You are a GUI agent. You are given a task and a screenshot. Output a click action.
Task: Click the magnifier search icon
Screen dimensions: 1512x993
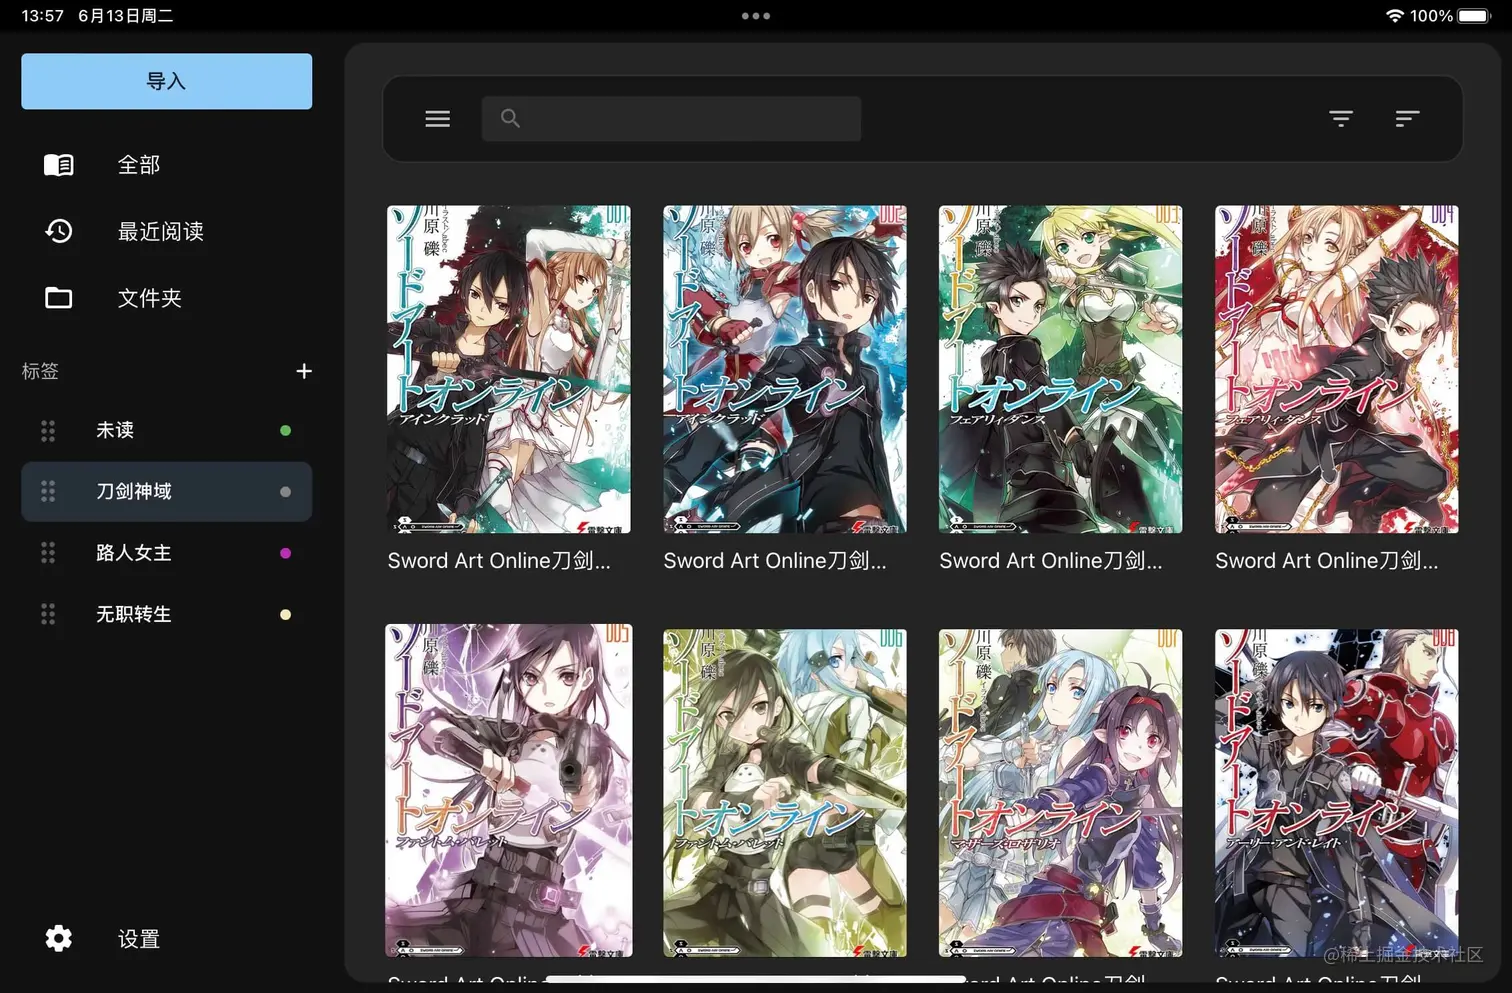[x=510, y=118]
